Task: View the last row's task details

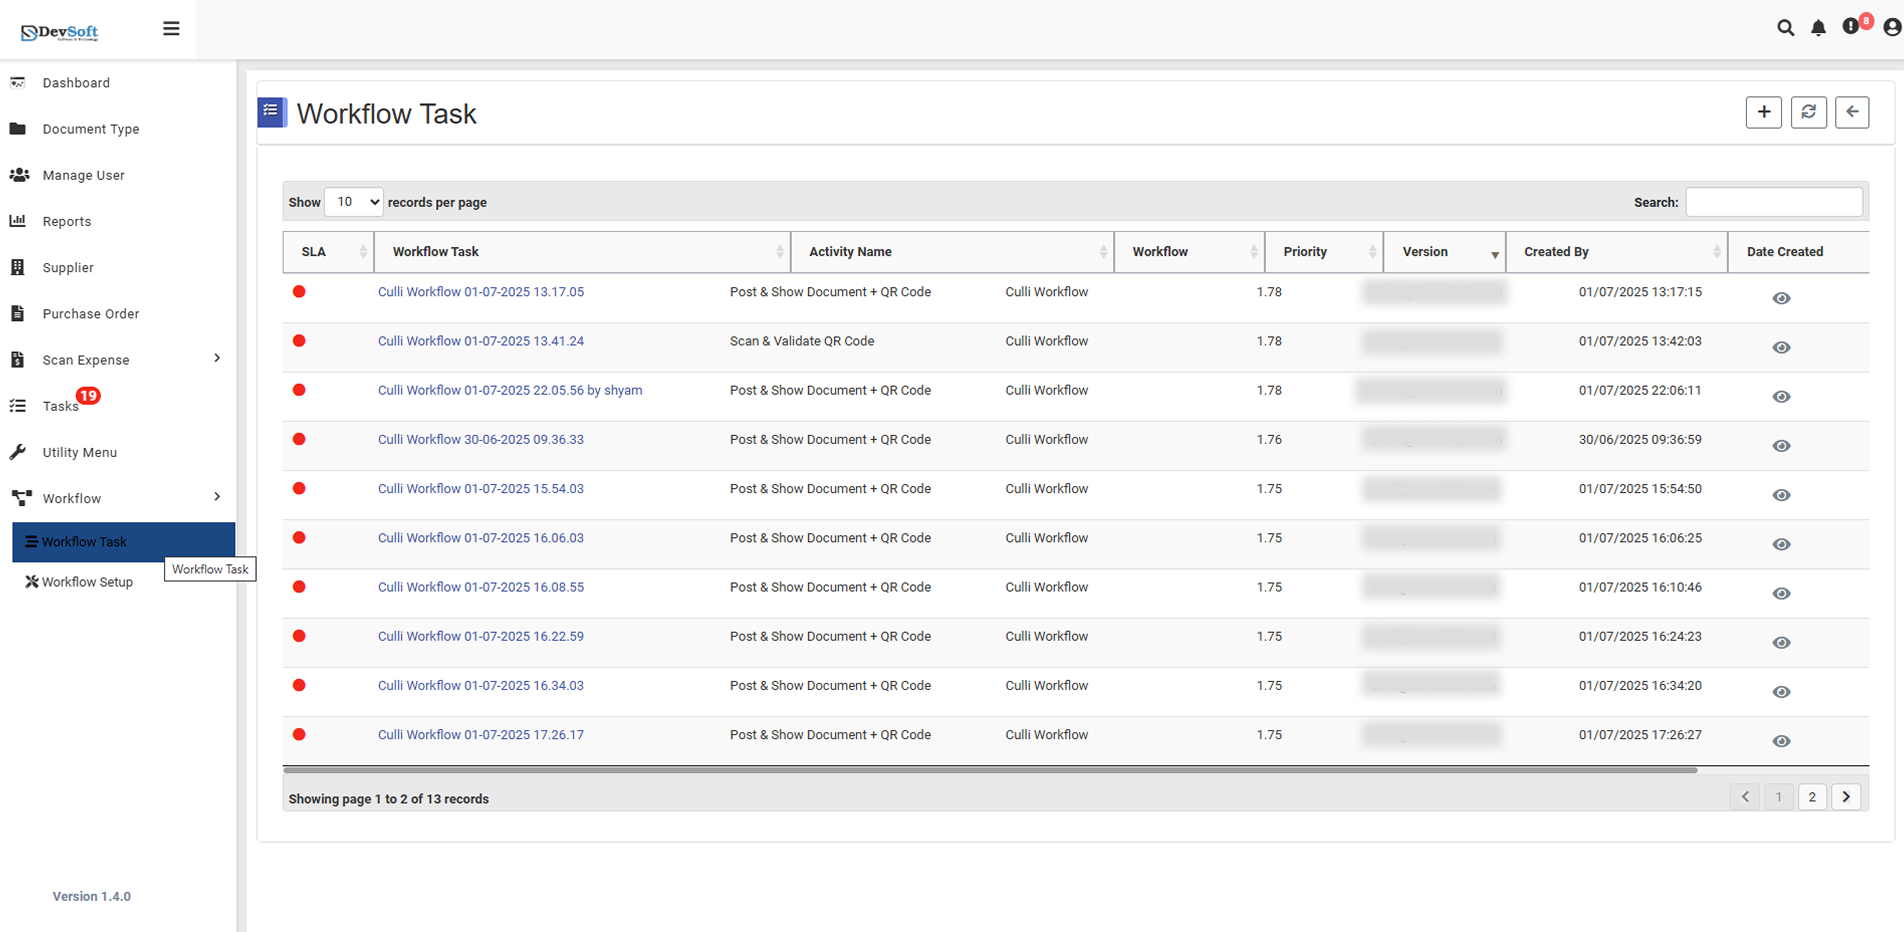Action: pyautogui.click(x=1781, y=741)
